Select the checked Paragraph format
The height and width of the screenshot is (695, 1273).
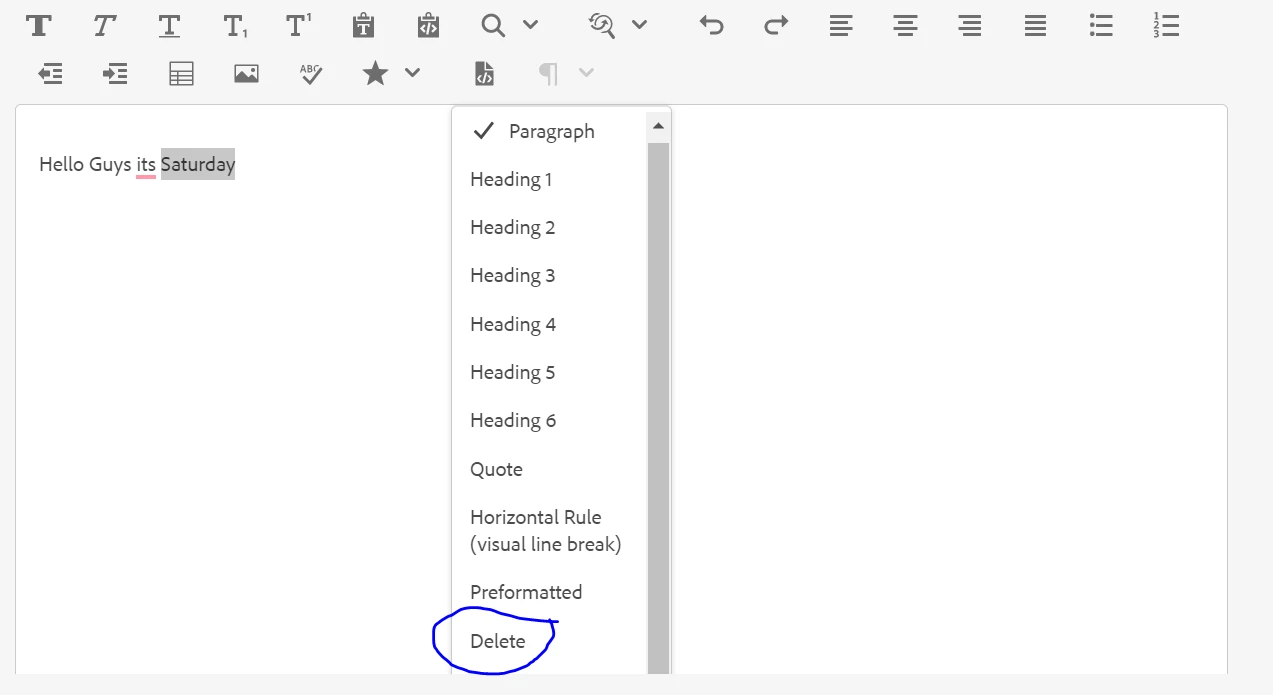[x=549, y=131]
